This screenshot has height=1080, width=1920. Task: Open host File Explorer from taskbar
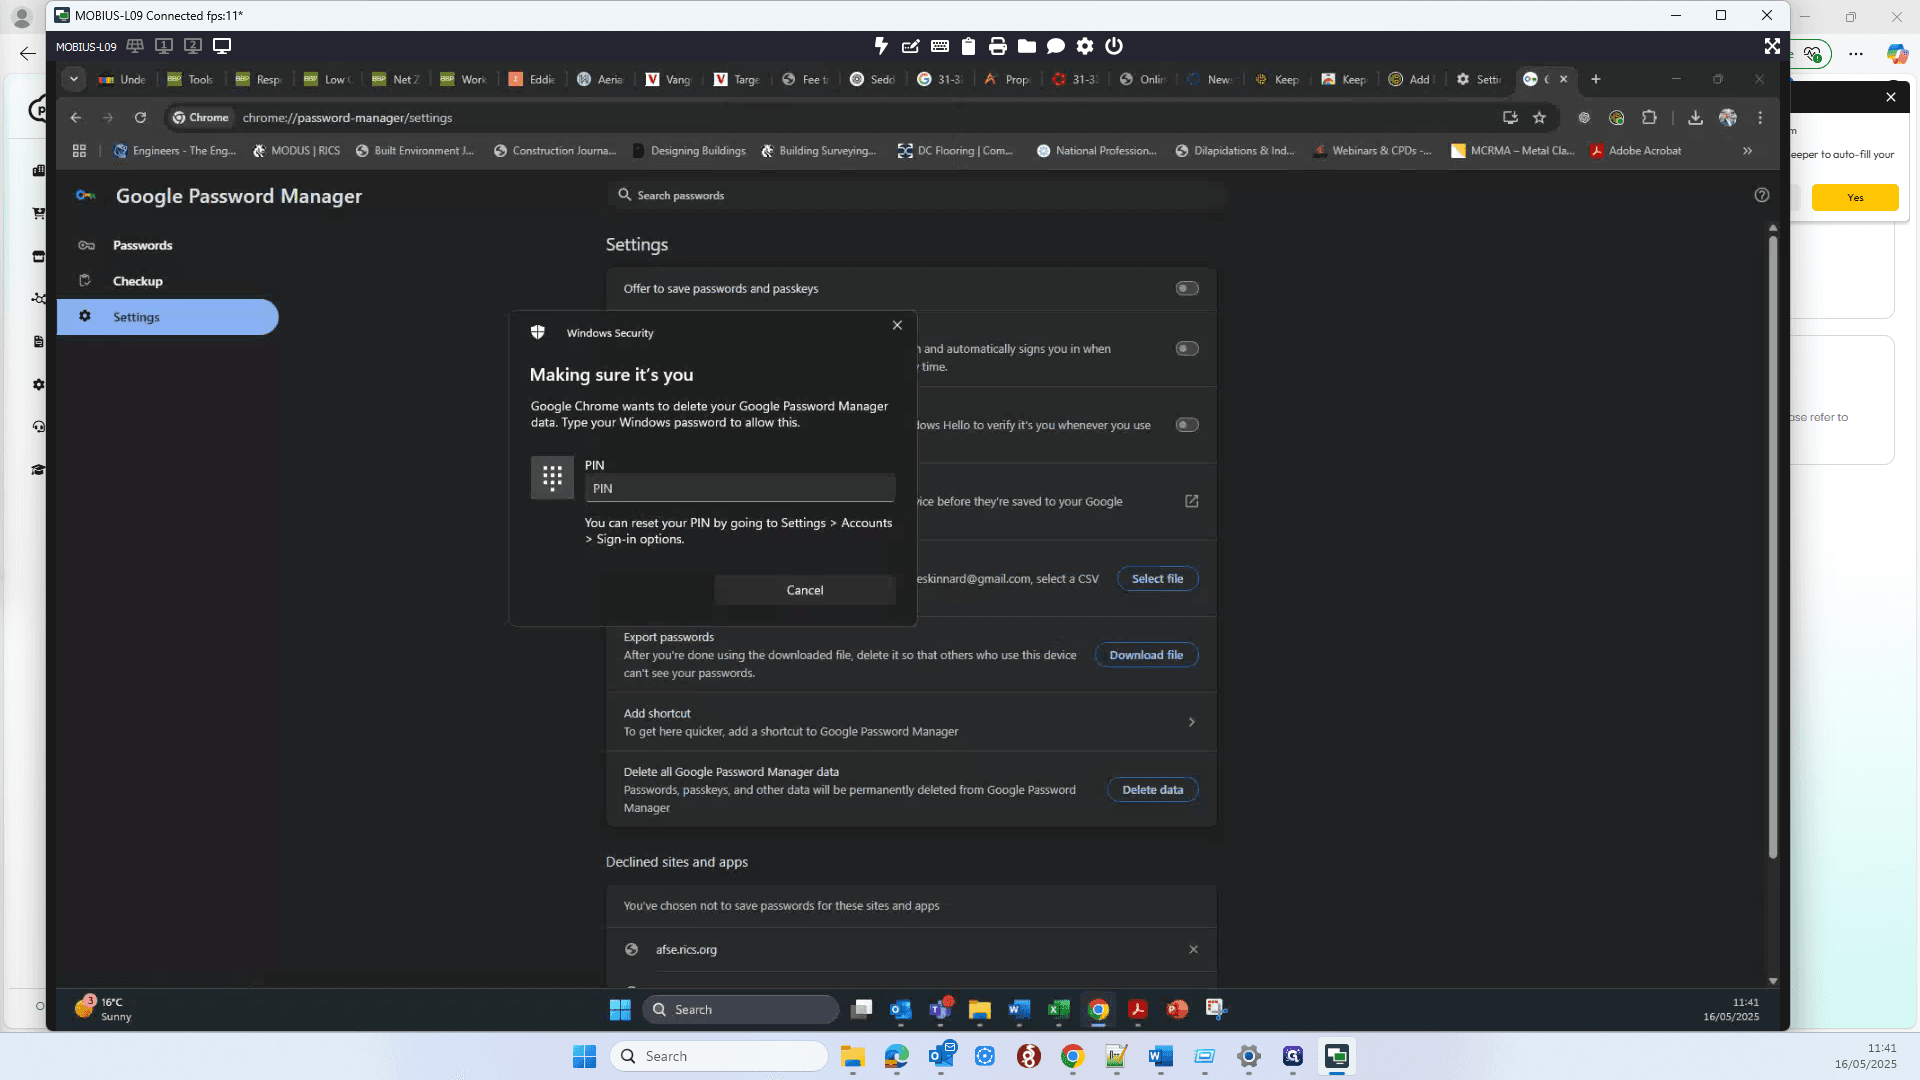[x=852, y=1056]
